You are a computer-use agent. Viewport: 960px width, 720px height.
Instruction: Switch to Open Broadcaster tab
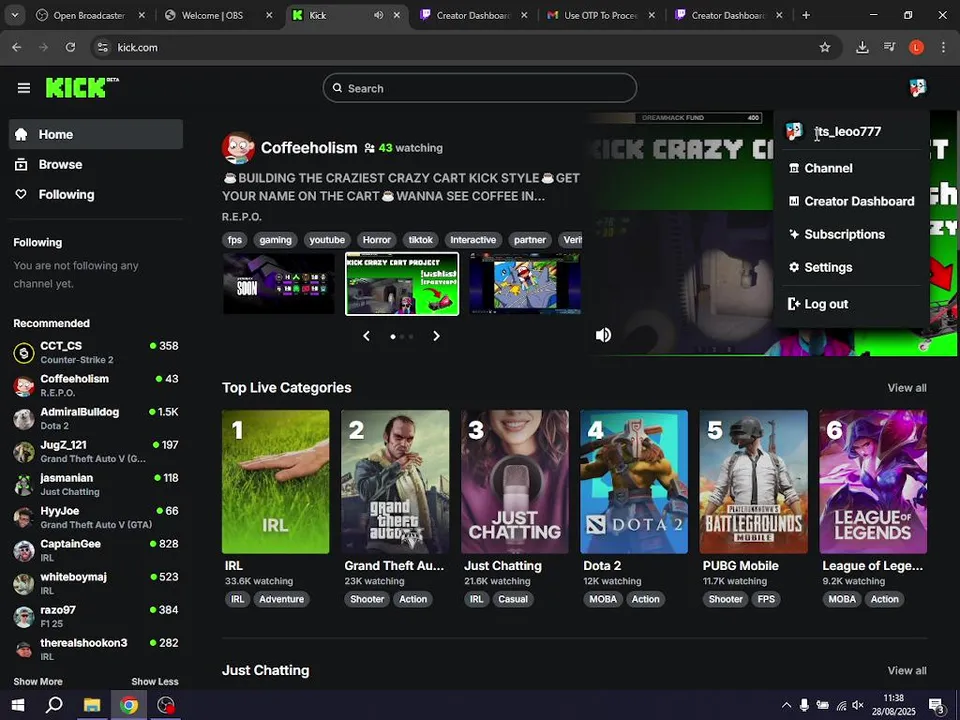pos(91,15)
